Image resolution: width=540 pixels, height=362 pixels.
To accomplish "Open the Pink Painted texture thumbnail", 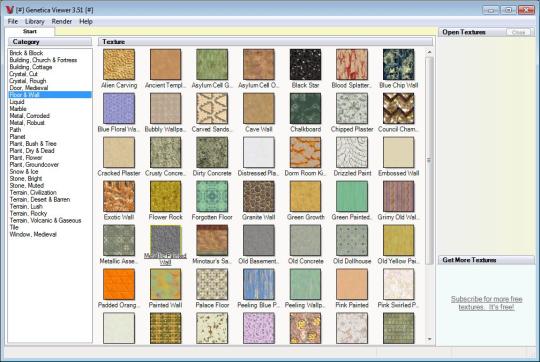I will [352, 285].
